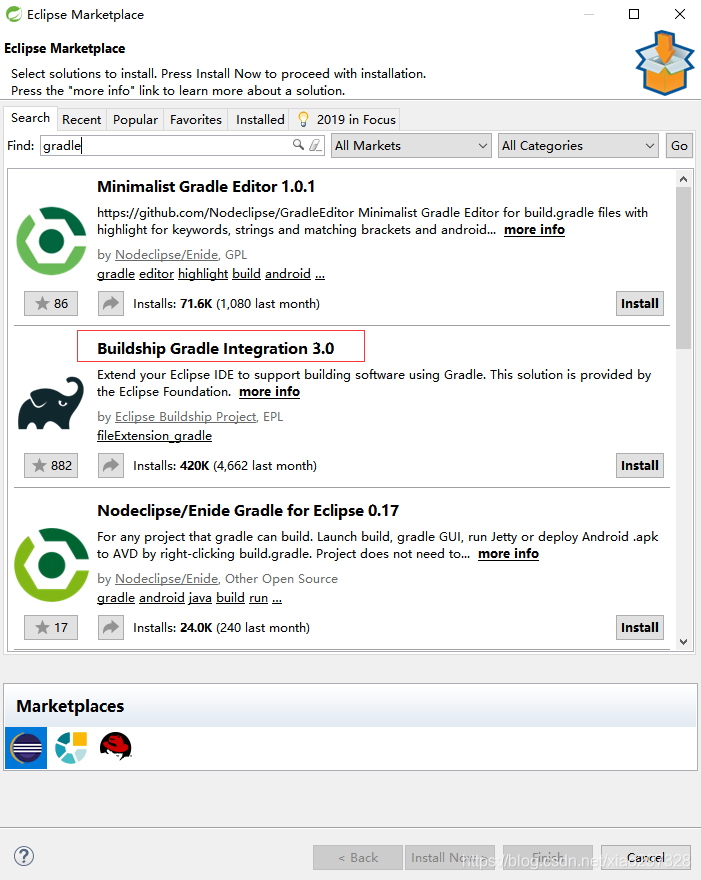
Task: Maximize the Eclipse Marketplace window
Action: [634, 14]
